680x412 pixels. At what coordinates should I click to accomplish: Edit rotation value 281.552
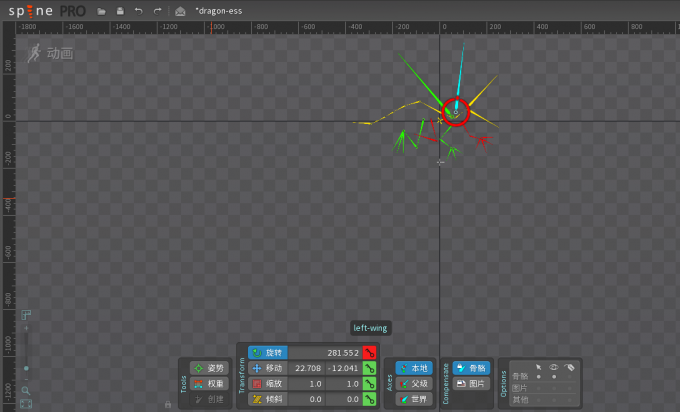[325, 353]
